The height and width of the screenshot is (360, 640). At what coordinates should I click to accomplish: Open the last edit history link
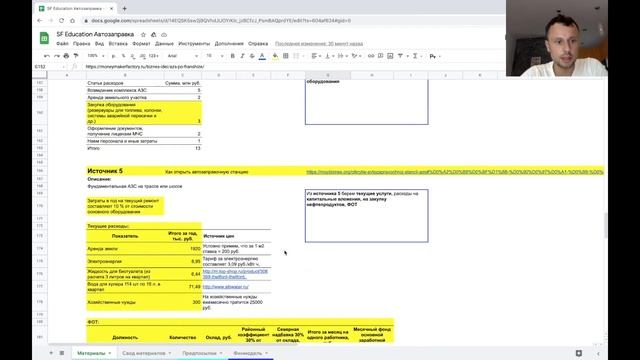coord(319,44)
